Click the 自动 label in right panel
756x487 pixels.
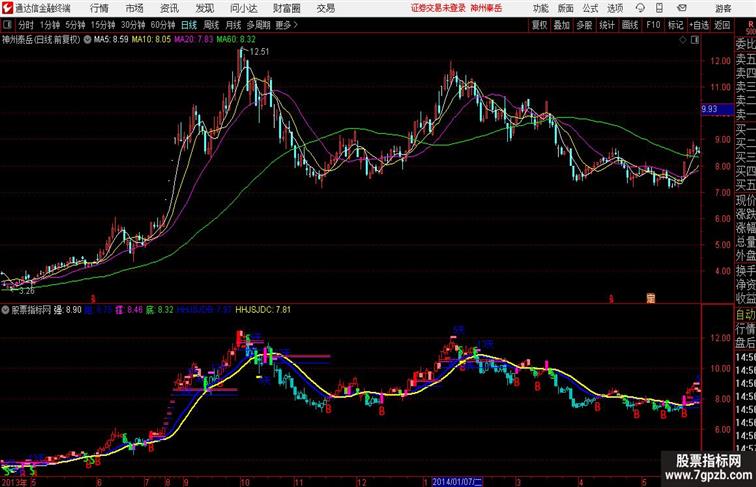pyautogui.click(x=745, y=314)
